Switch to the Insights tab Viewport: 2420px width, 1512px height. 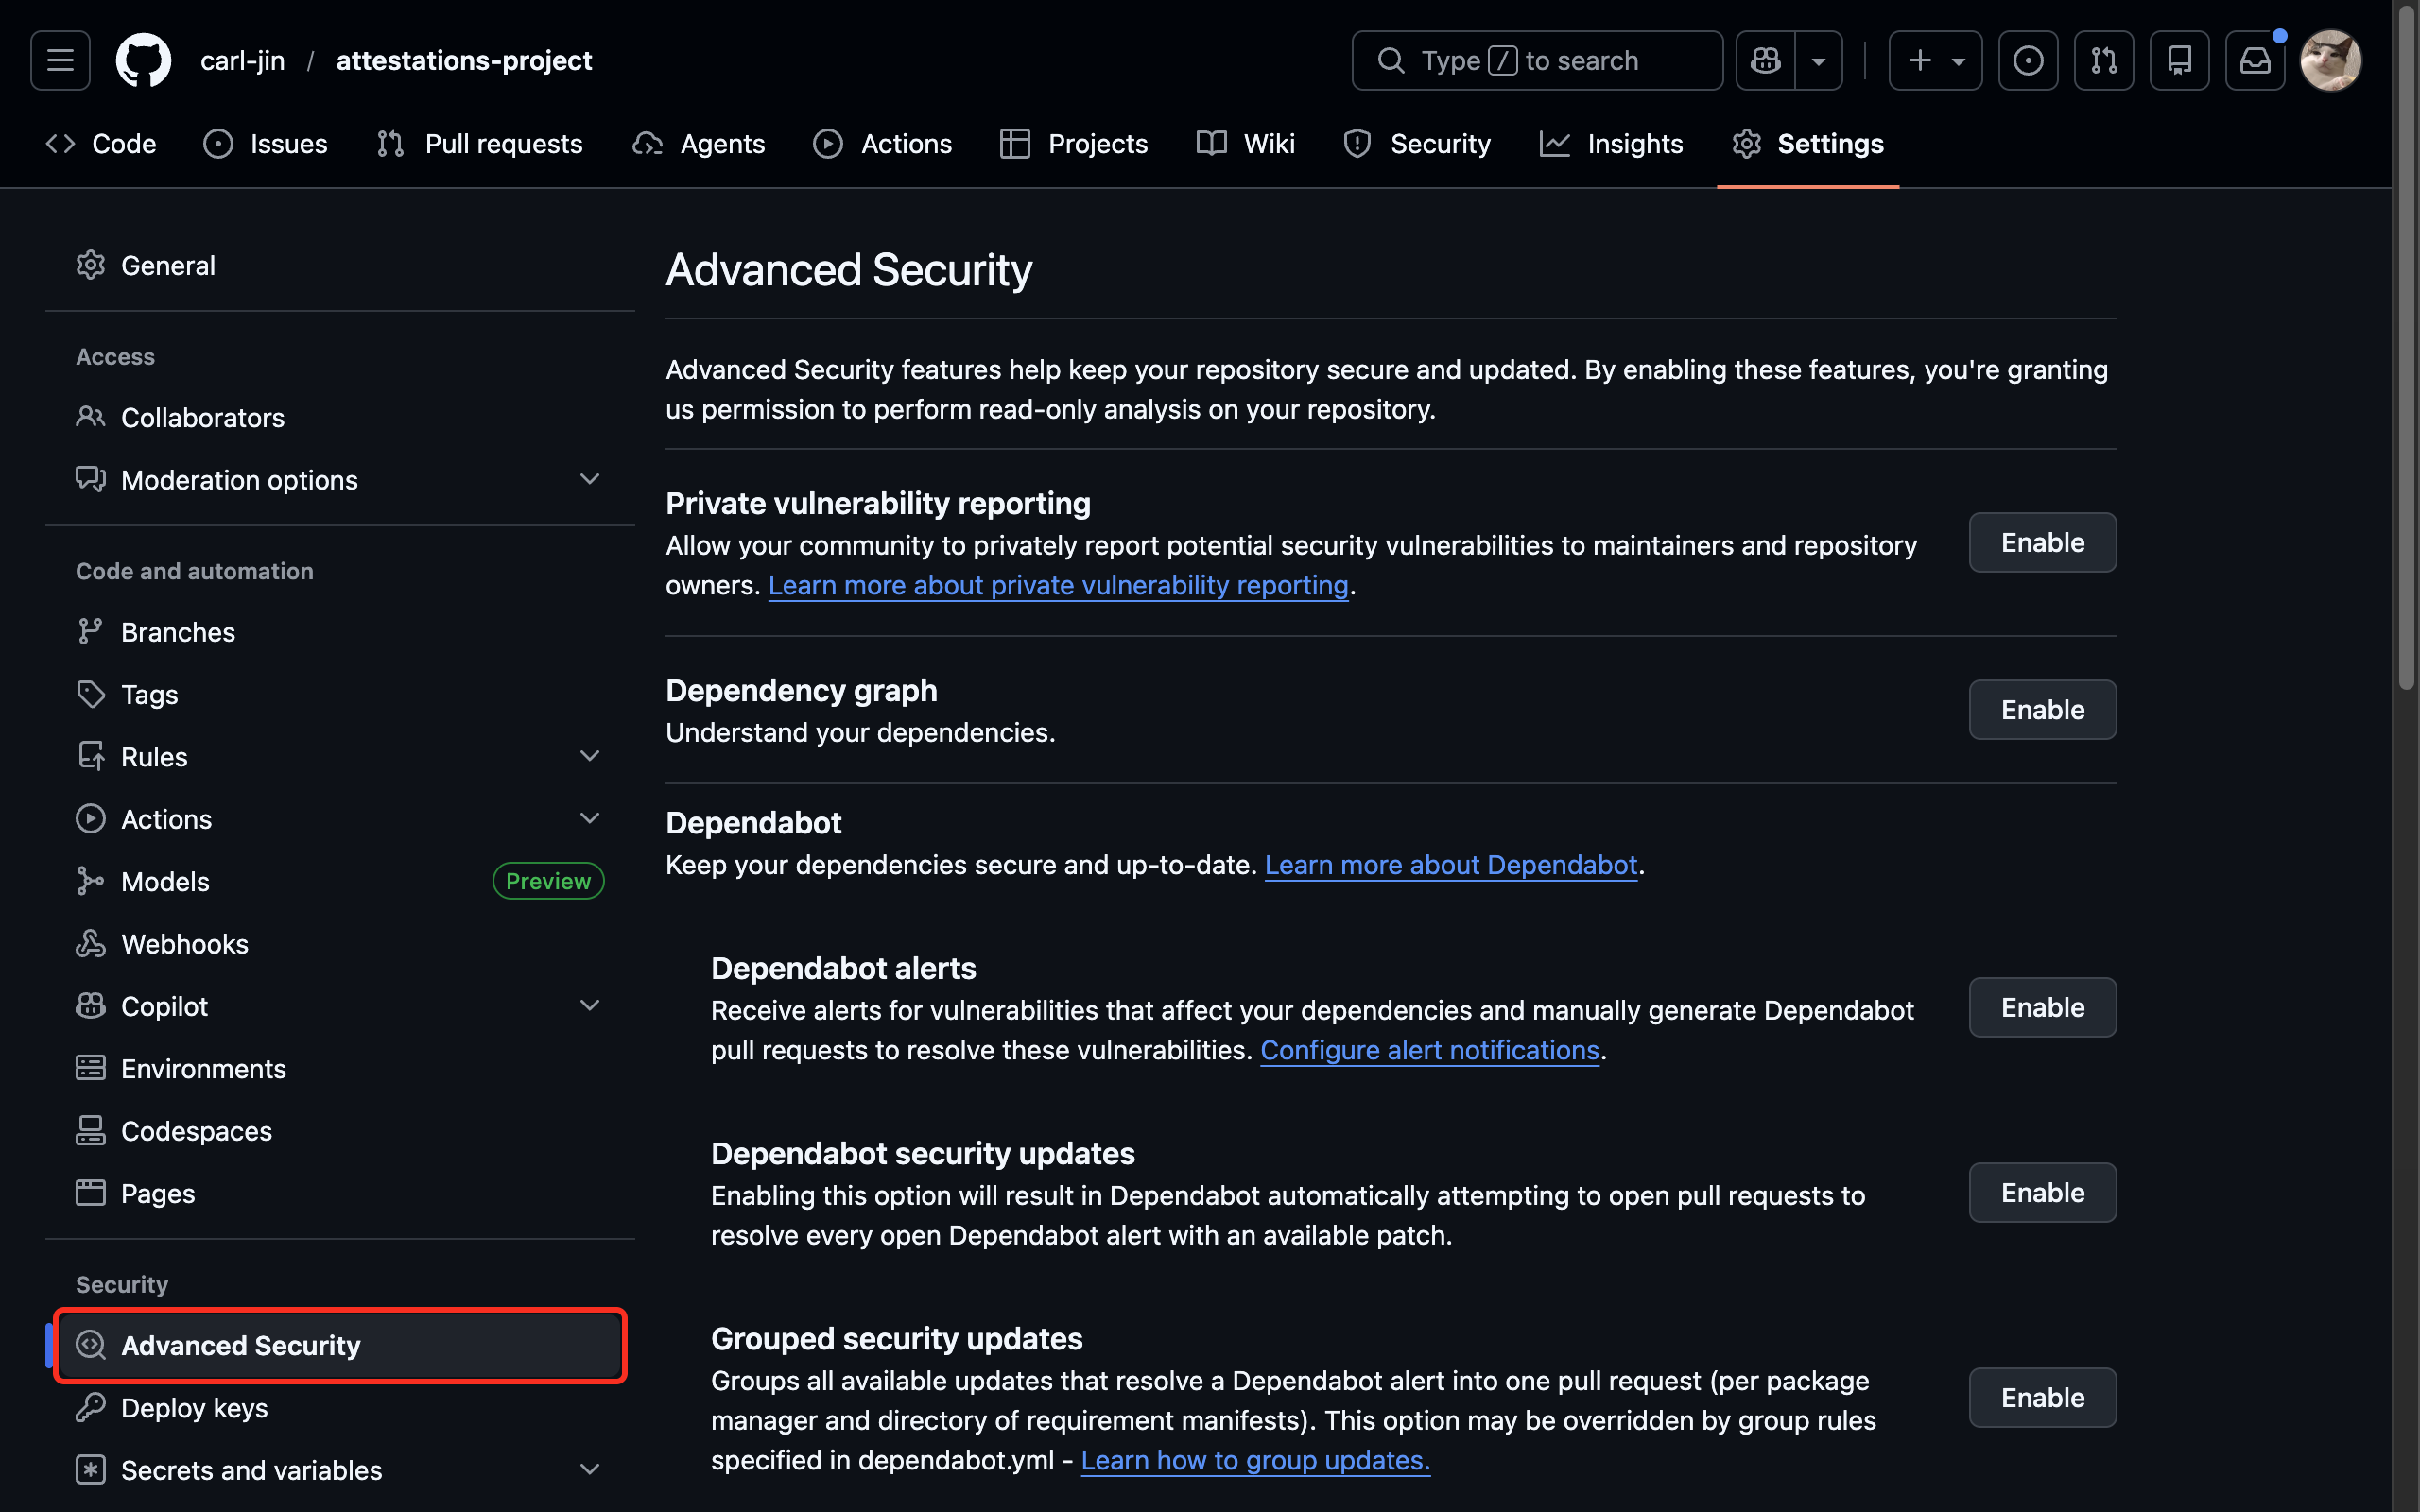pyautogui.click(x=1635, y=143)
